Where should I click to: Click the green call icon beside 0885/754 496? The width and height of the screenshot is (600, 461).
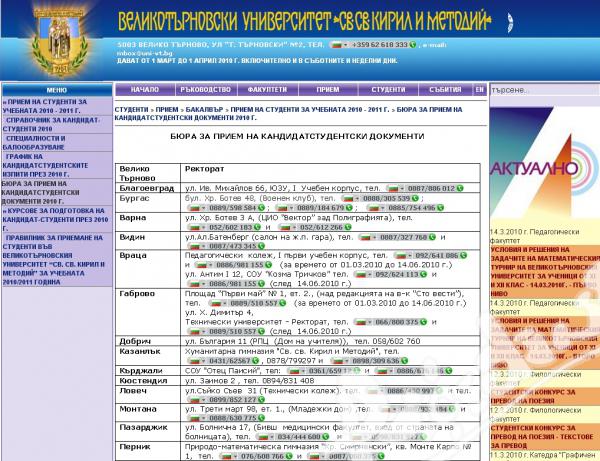tap(440, 208)
